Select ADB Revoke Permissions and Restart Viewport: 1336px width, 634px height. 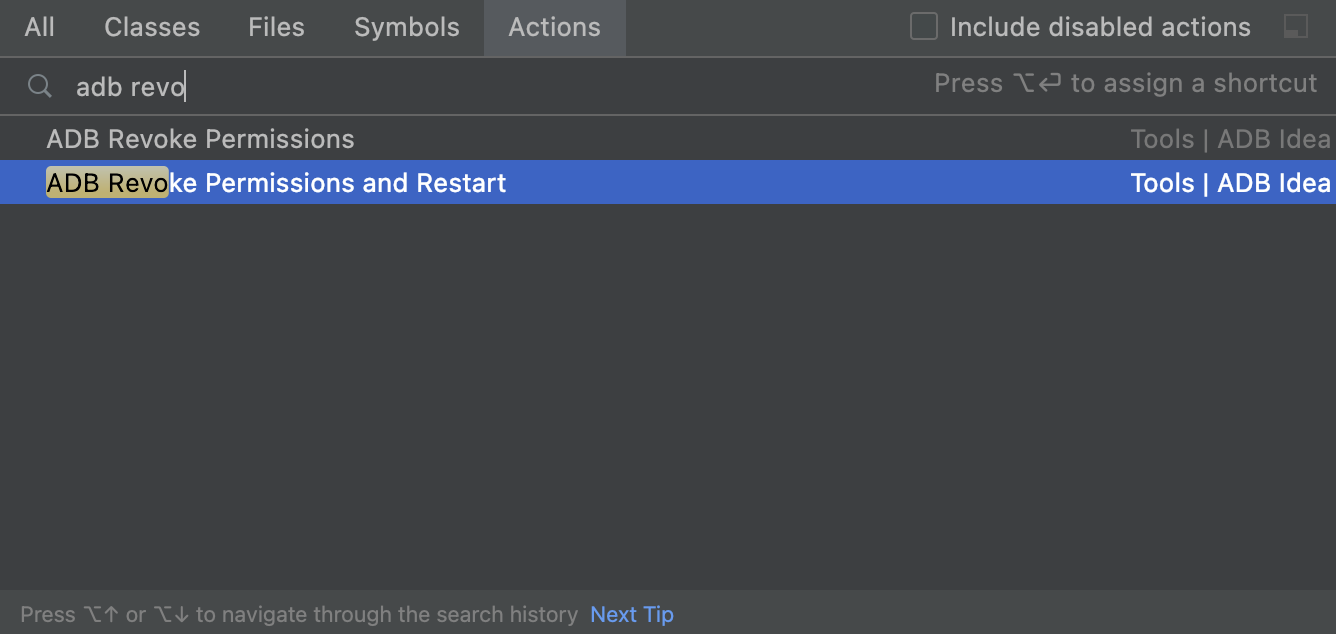pos(276,183)
